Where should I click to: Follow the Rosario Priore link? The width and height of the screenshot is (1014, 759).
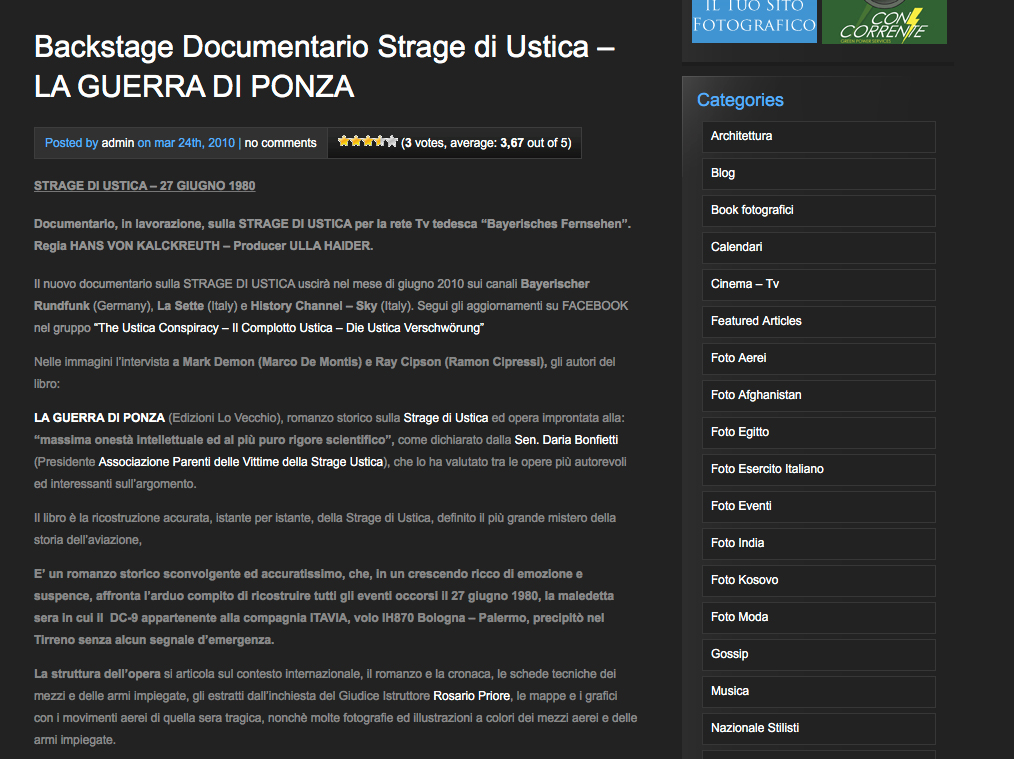coord(472,696)
